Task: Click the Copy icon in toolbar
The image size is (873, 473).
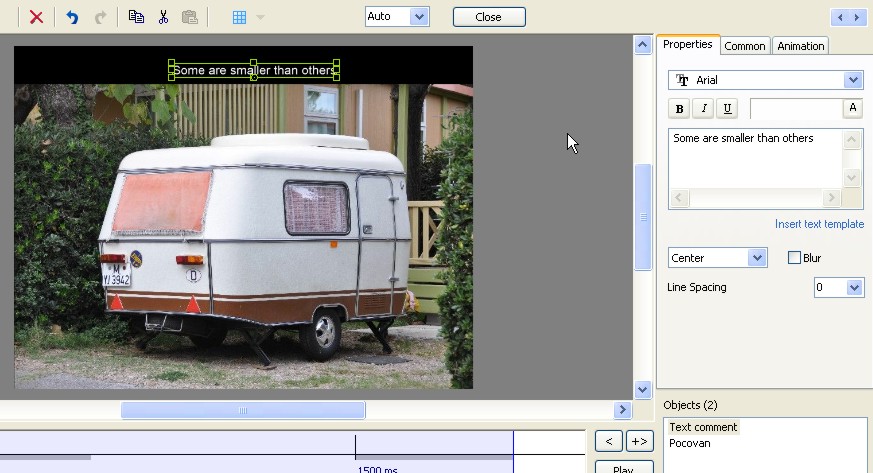Action: click(x=136, y=17)
